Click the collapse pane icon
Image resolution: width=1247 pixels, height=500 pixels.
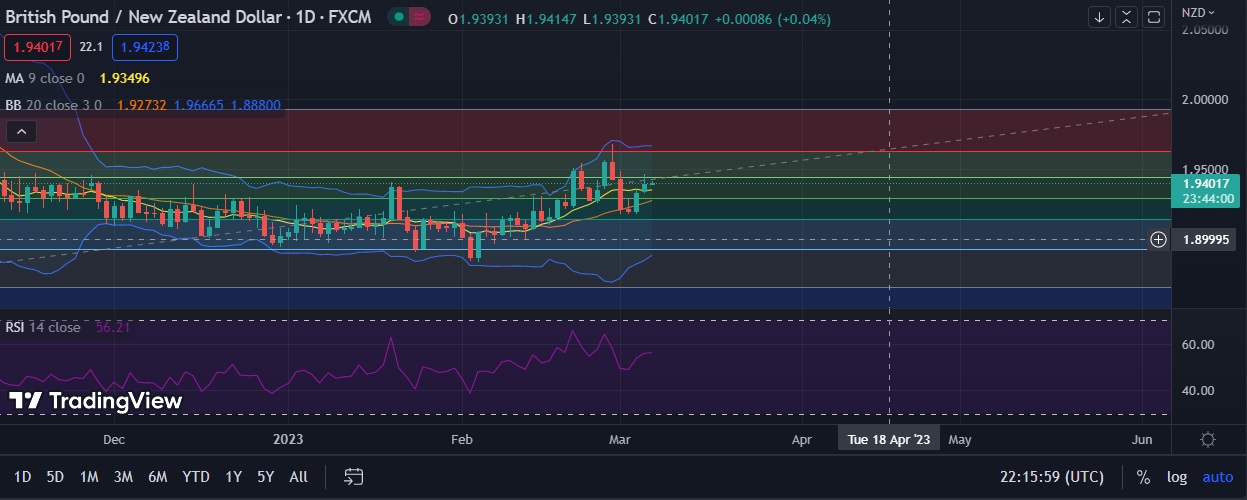coord(1127,17)
